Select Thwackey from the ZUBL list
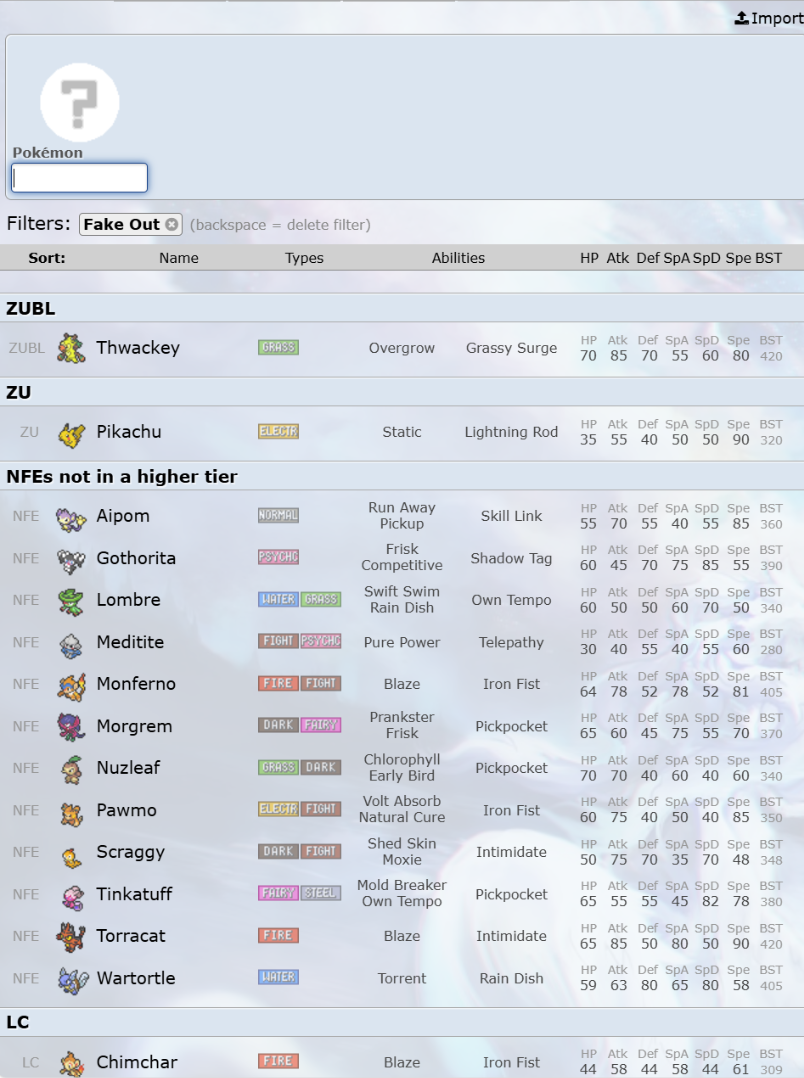The height and width of the screenshot is (1078, 804). tap(138, 348)
